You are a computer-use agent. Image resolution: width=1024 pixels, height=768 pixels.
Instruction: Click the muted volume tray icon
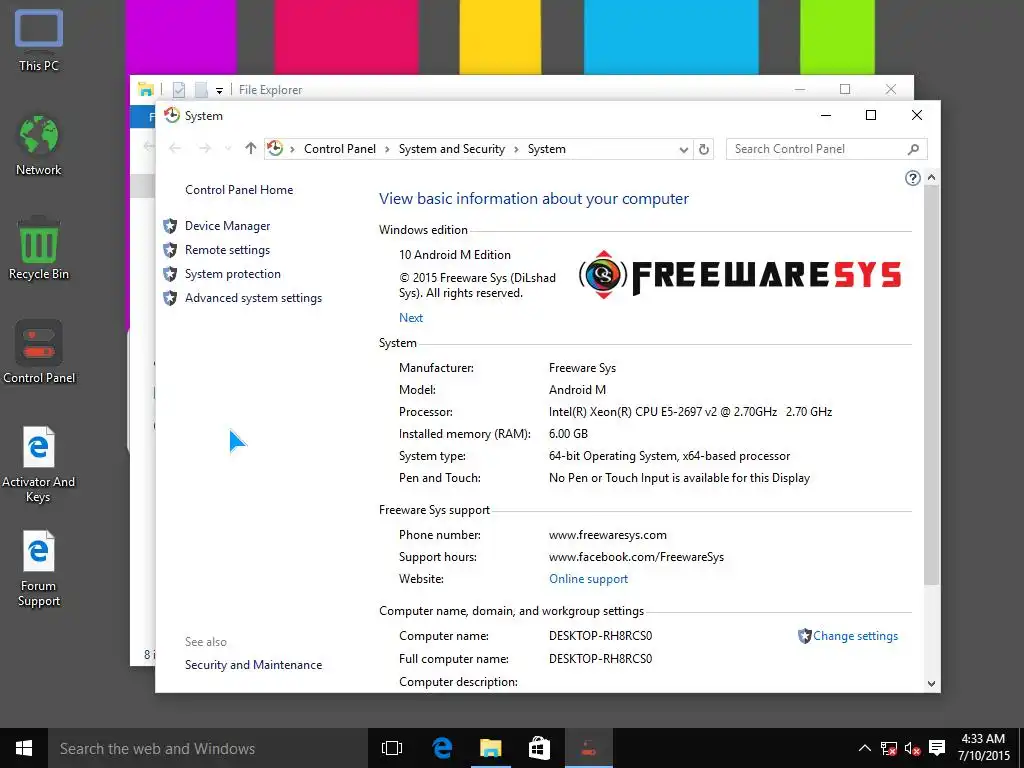(912, 748)
